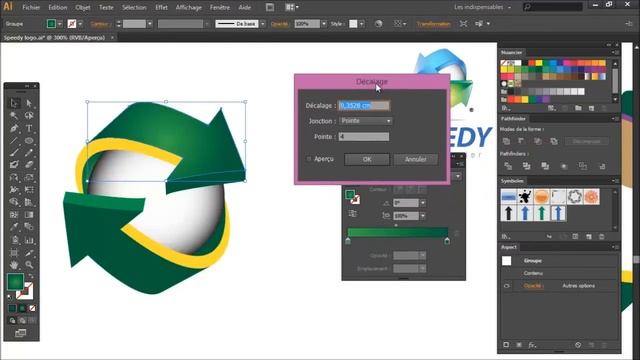Select the Lasso tool
This screenshot has height=360, width=640.
29,116
